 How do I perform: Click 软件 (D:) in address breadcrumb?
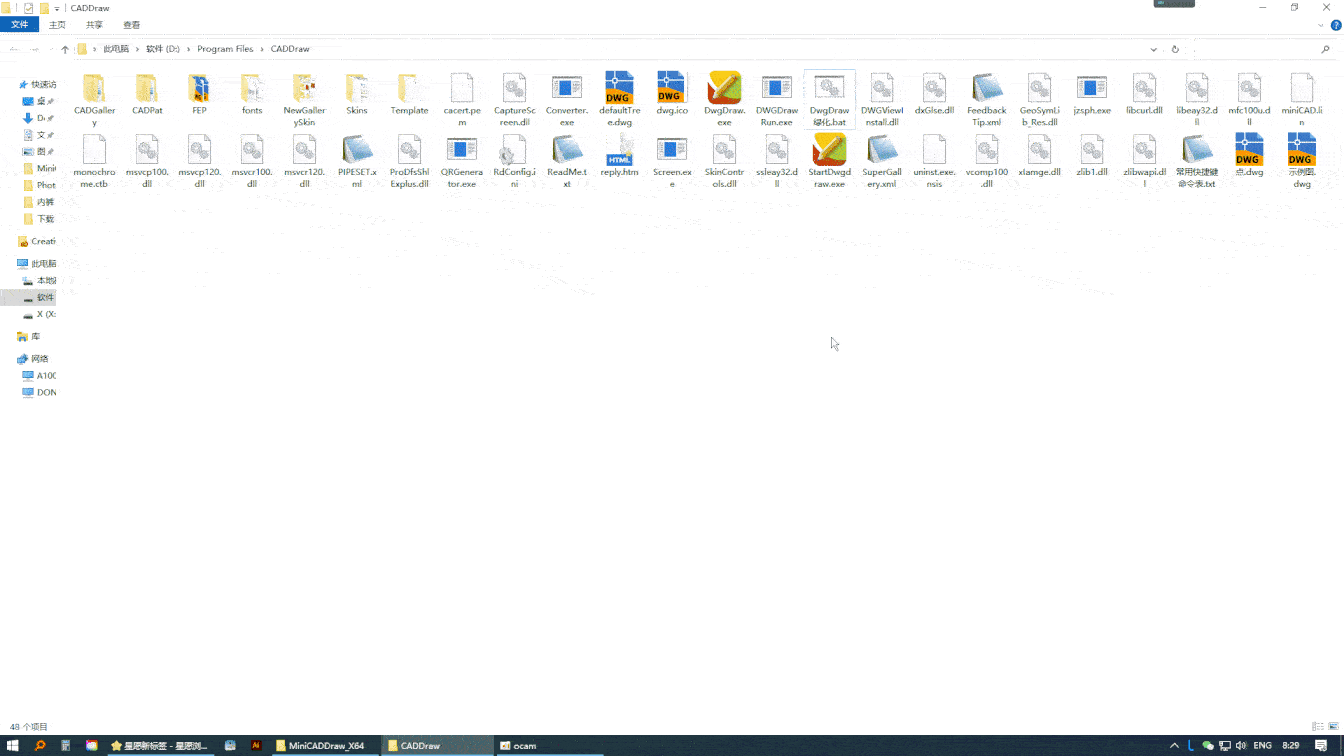tap(163, 49)
